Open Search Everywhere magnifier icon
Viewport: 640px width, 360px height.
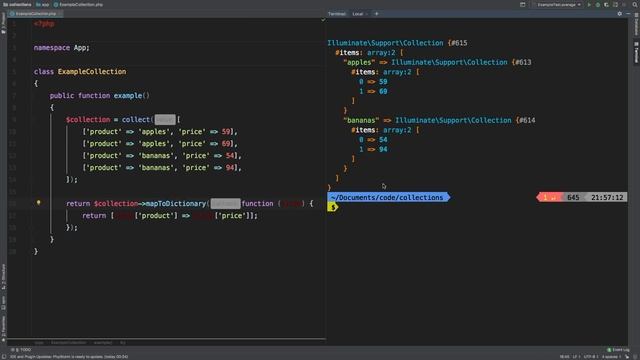click(x=635, y=4)
